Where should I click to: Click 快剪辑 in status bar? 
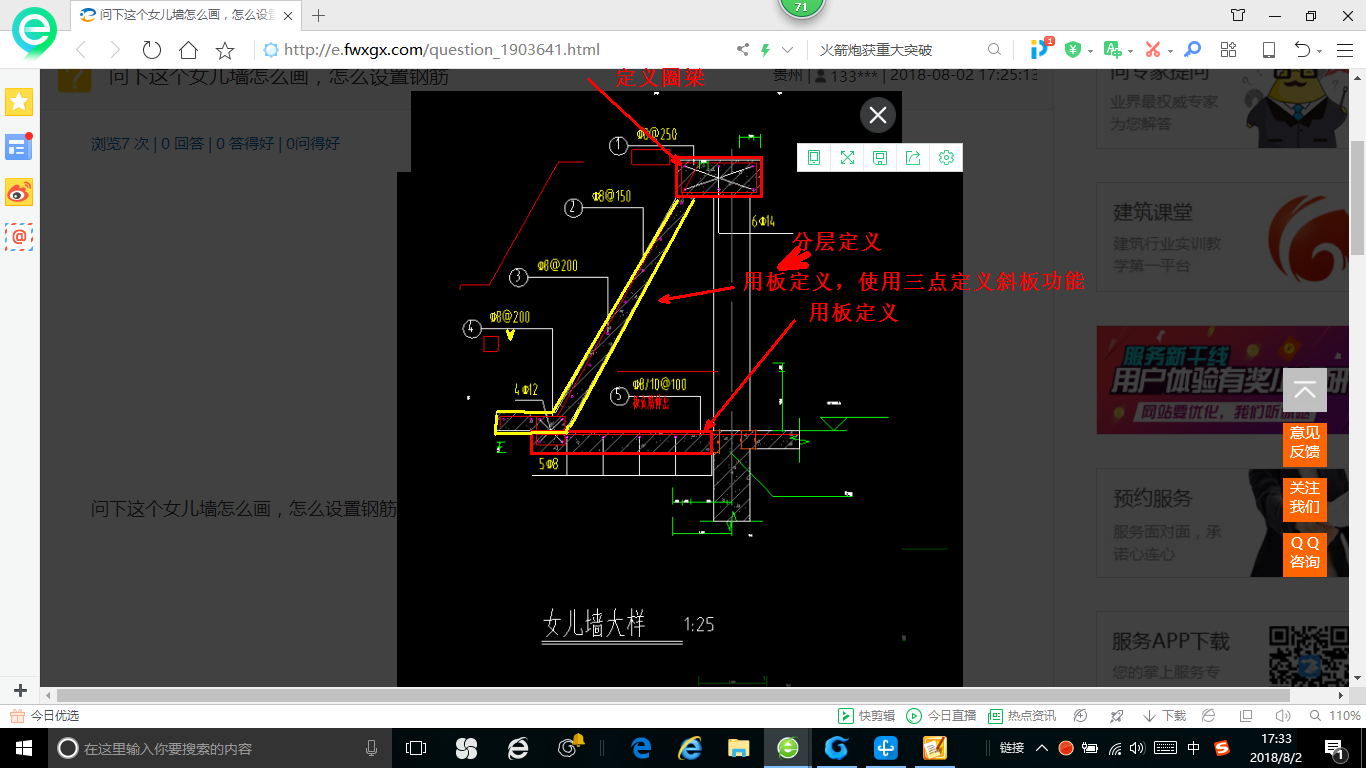(x=866, y=716)
